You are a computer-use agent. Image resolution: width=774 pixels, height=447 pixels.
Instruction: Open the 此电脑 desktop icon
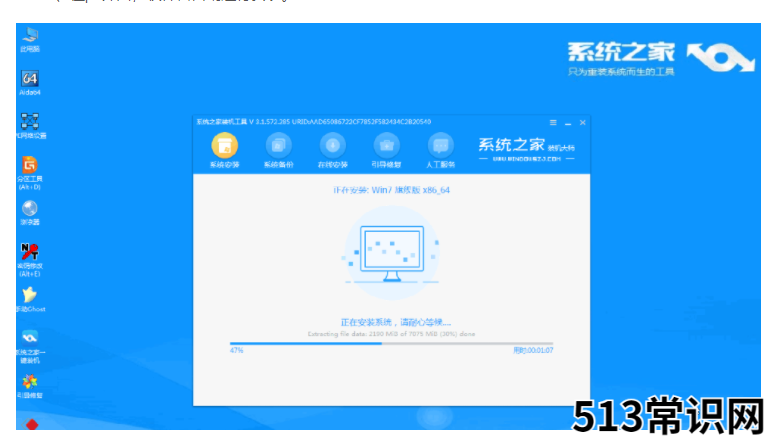point(30,40)
